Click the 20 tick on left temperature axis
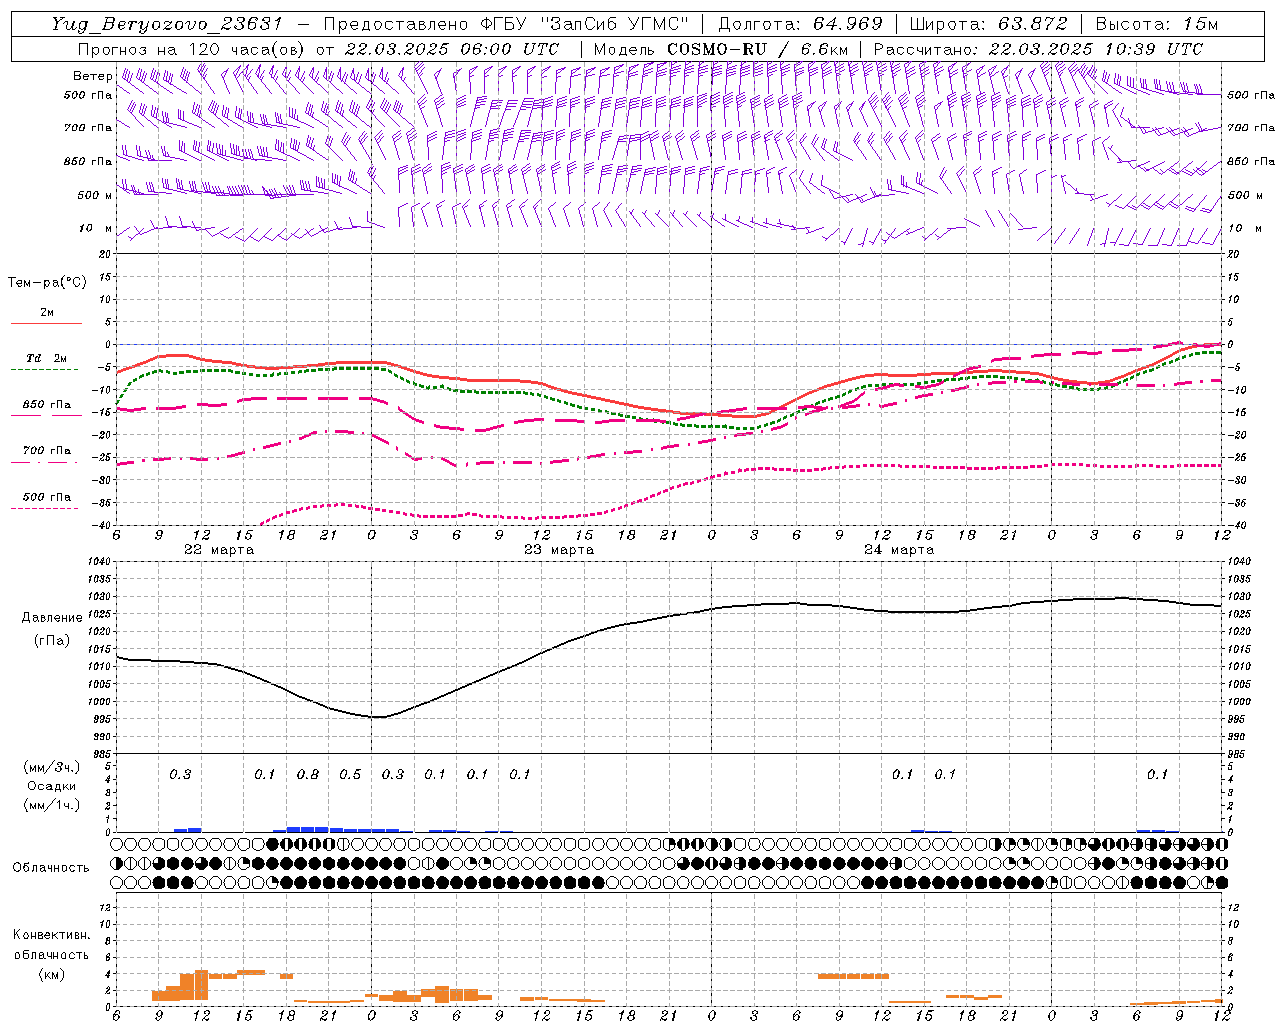This screenshot has width=1280, height=1024. coord(104,255)
